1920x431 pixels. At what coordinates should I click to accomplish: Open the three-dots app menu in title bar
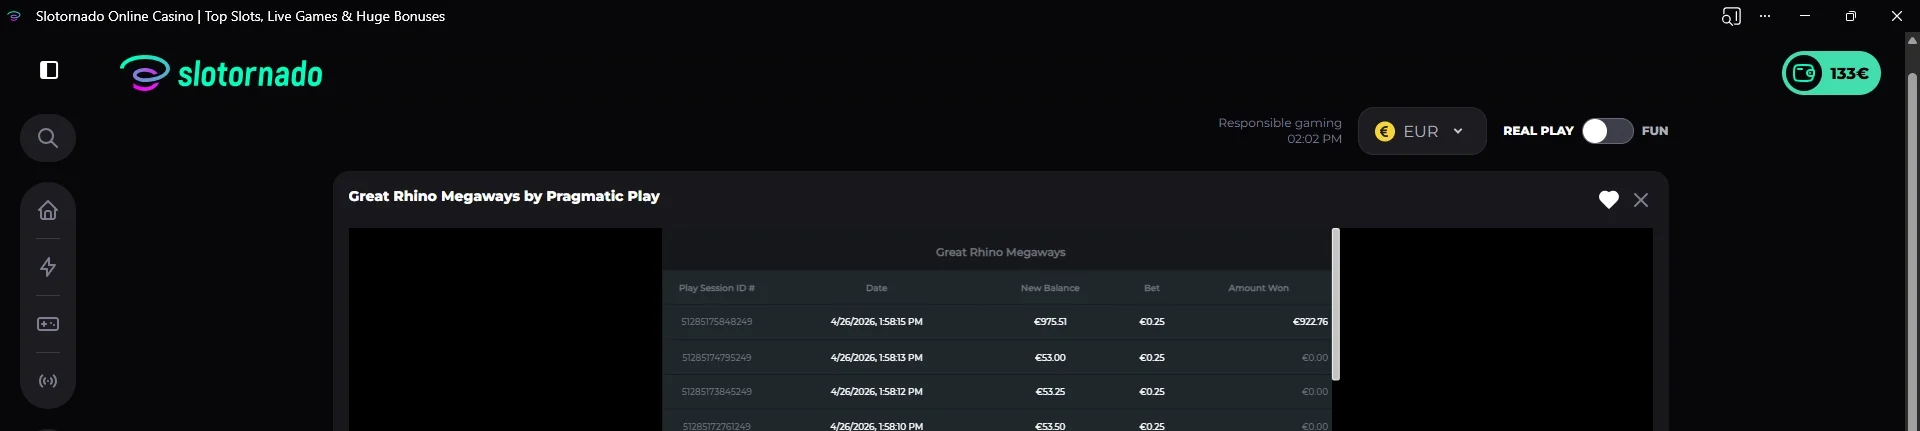click(1765, 16)
